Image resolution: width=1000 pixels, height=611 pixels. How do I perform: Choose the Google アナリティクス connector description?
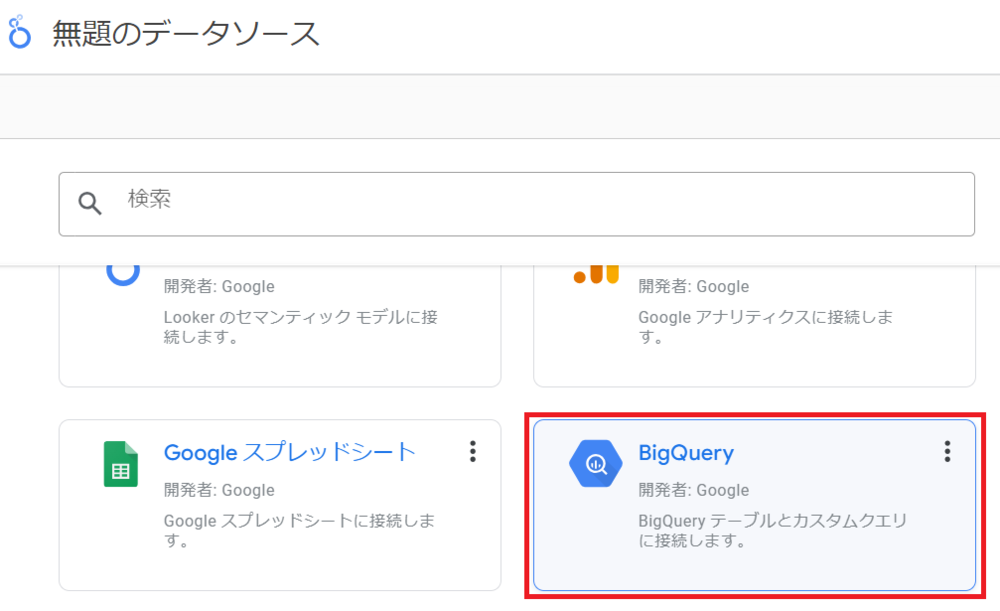pos(765,327)
